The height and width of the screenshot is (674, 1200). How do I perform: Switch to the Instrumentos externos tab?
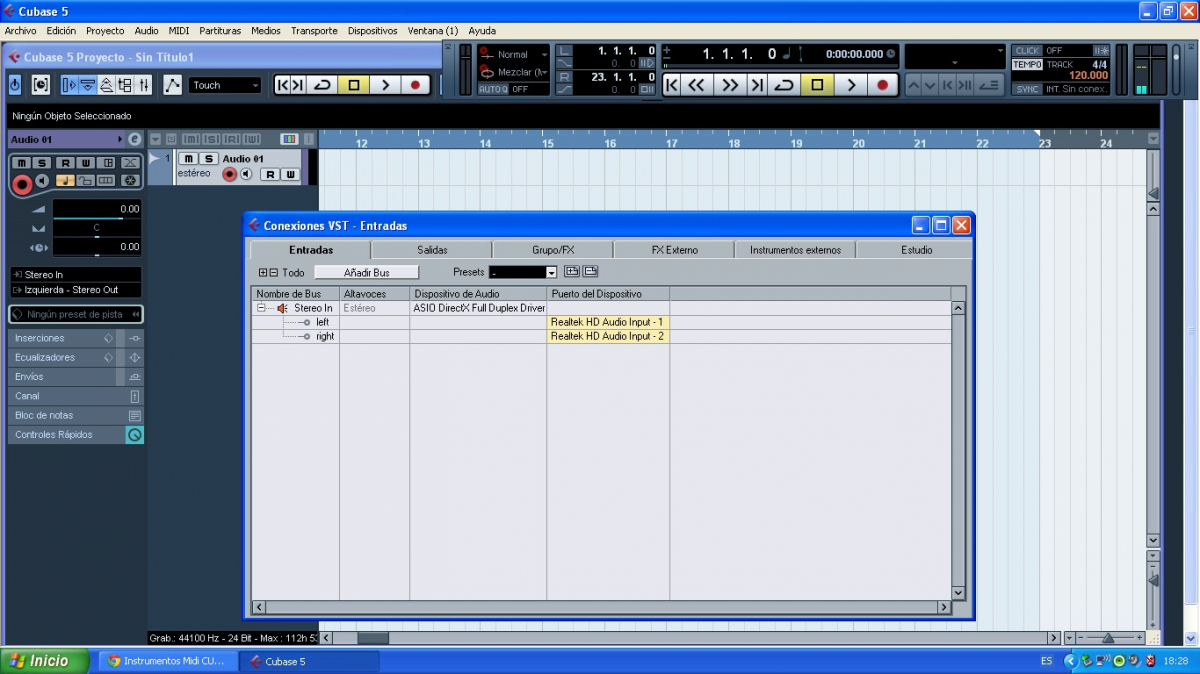[x=795, y=250]
